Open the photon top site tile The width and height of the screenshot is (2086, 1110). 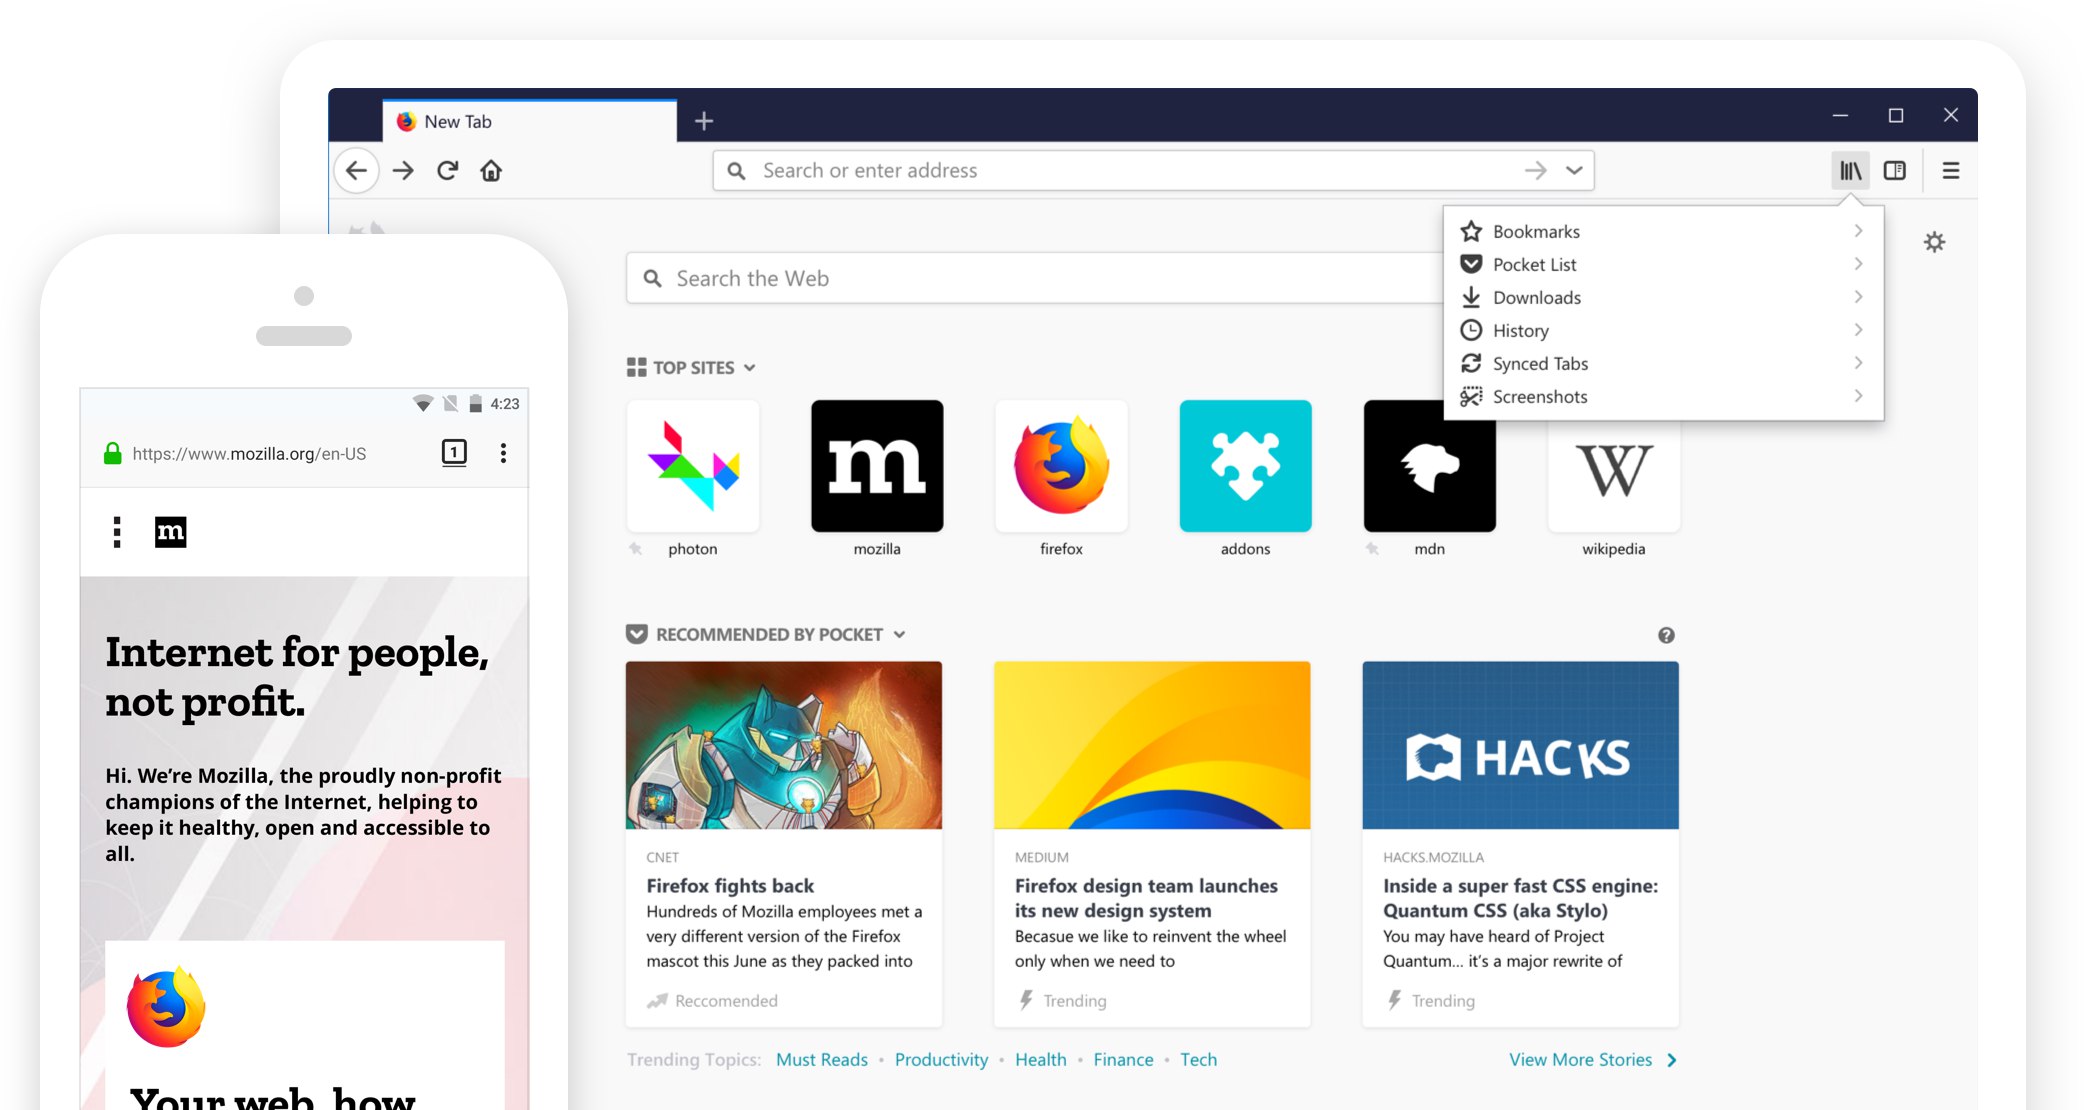(693, 466)
